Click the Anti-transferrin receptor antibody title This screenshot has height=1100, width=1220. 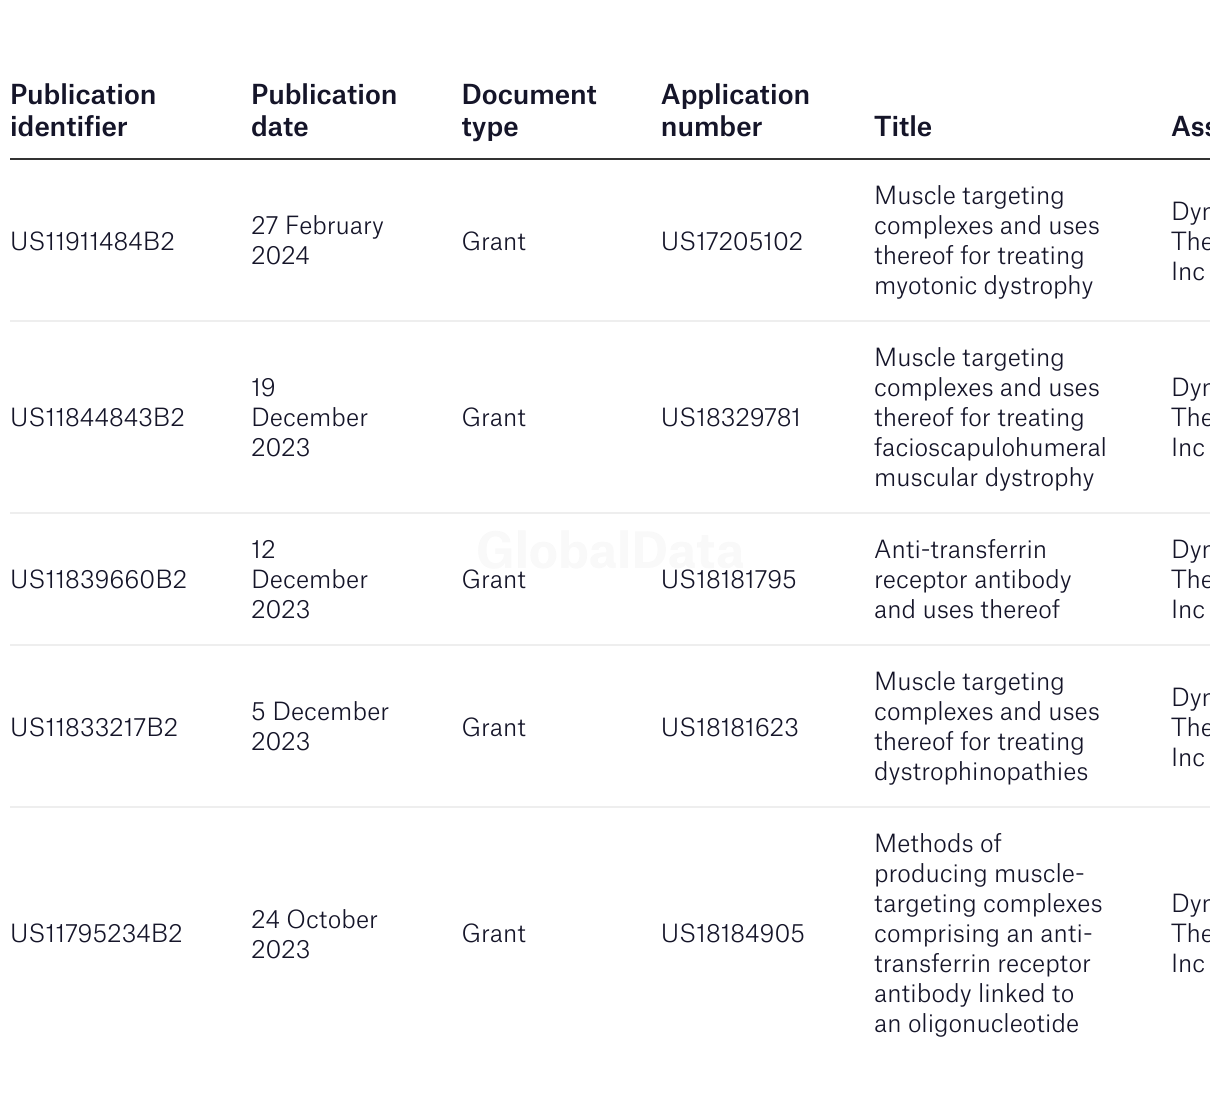pyautogui.click(x=971, y=580)
